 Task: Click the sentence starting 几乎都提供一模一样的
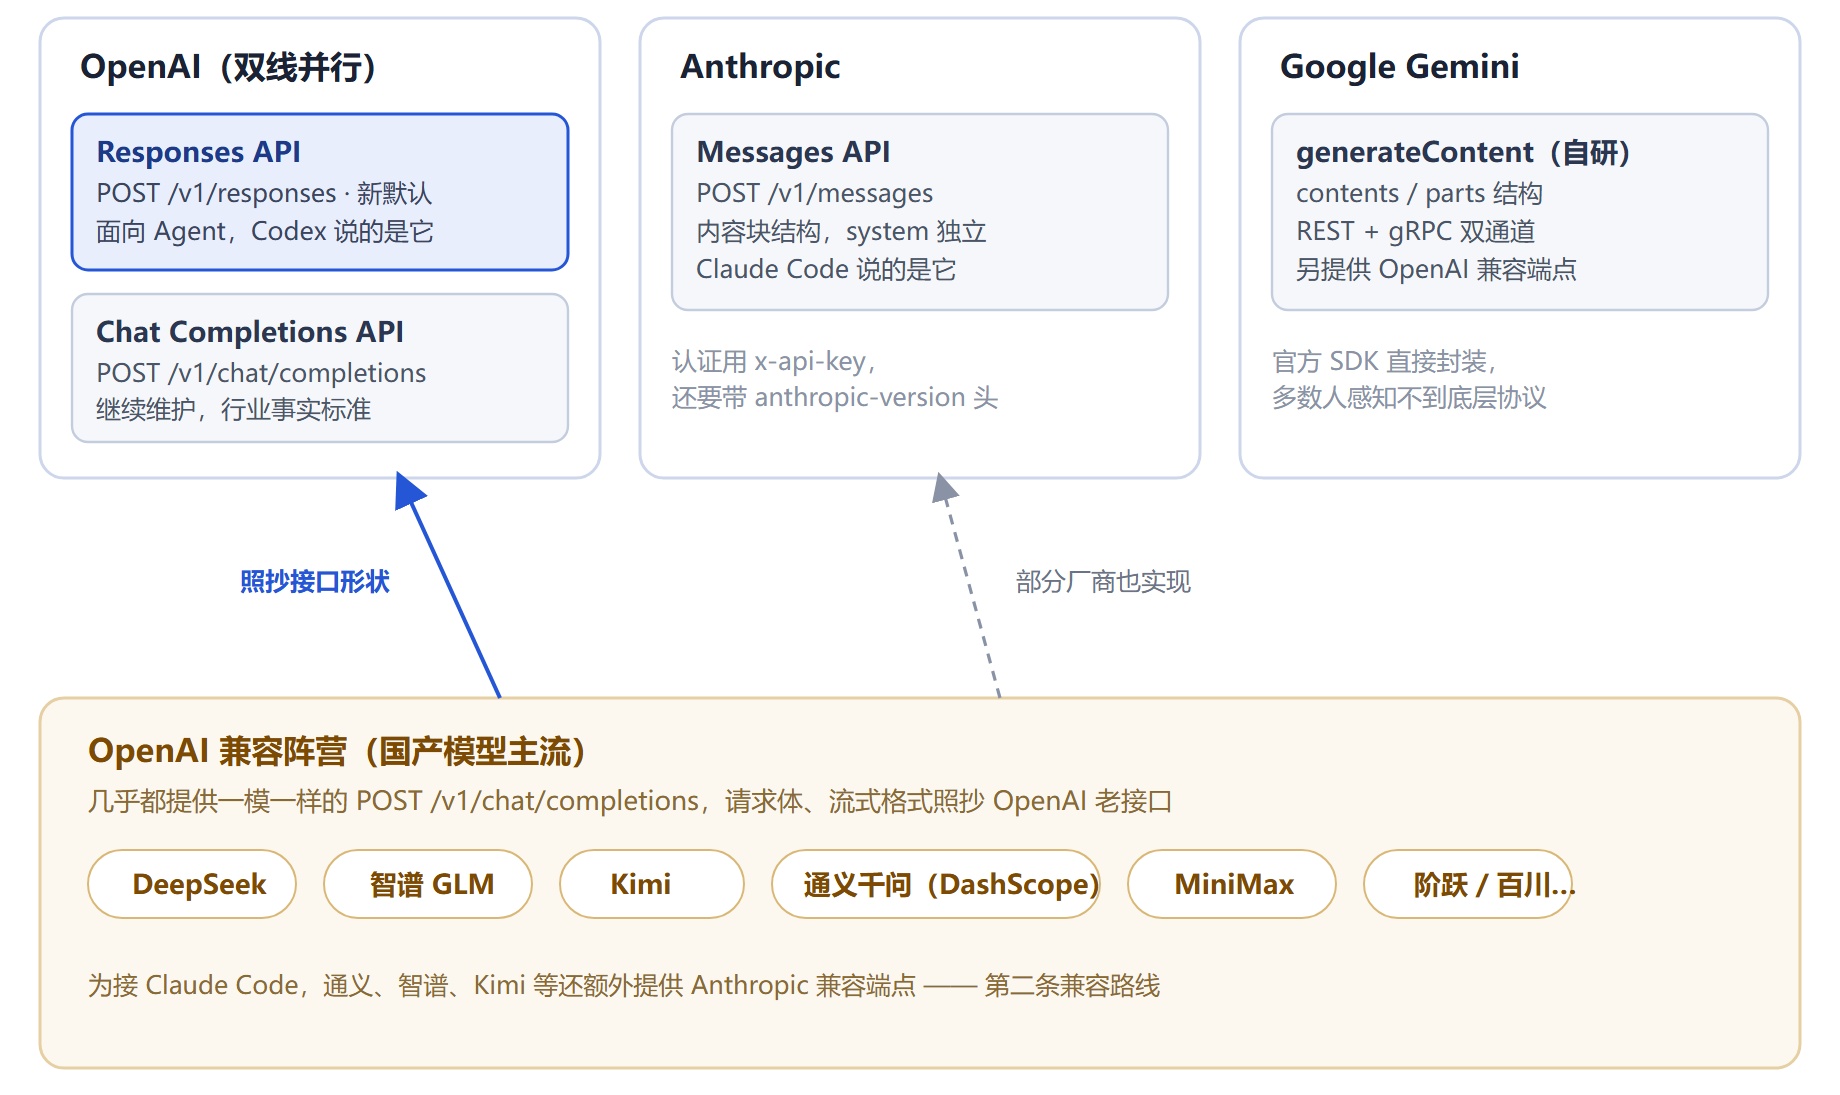click(x=630, y=801)
